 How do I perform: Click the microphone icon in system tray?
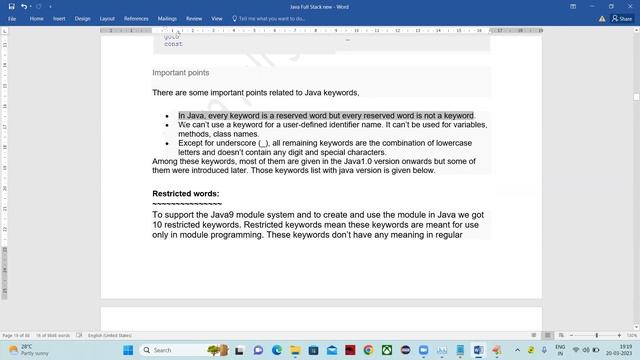544,350
